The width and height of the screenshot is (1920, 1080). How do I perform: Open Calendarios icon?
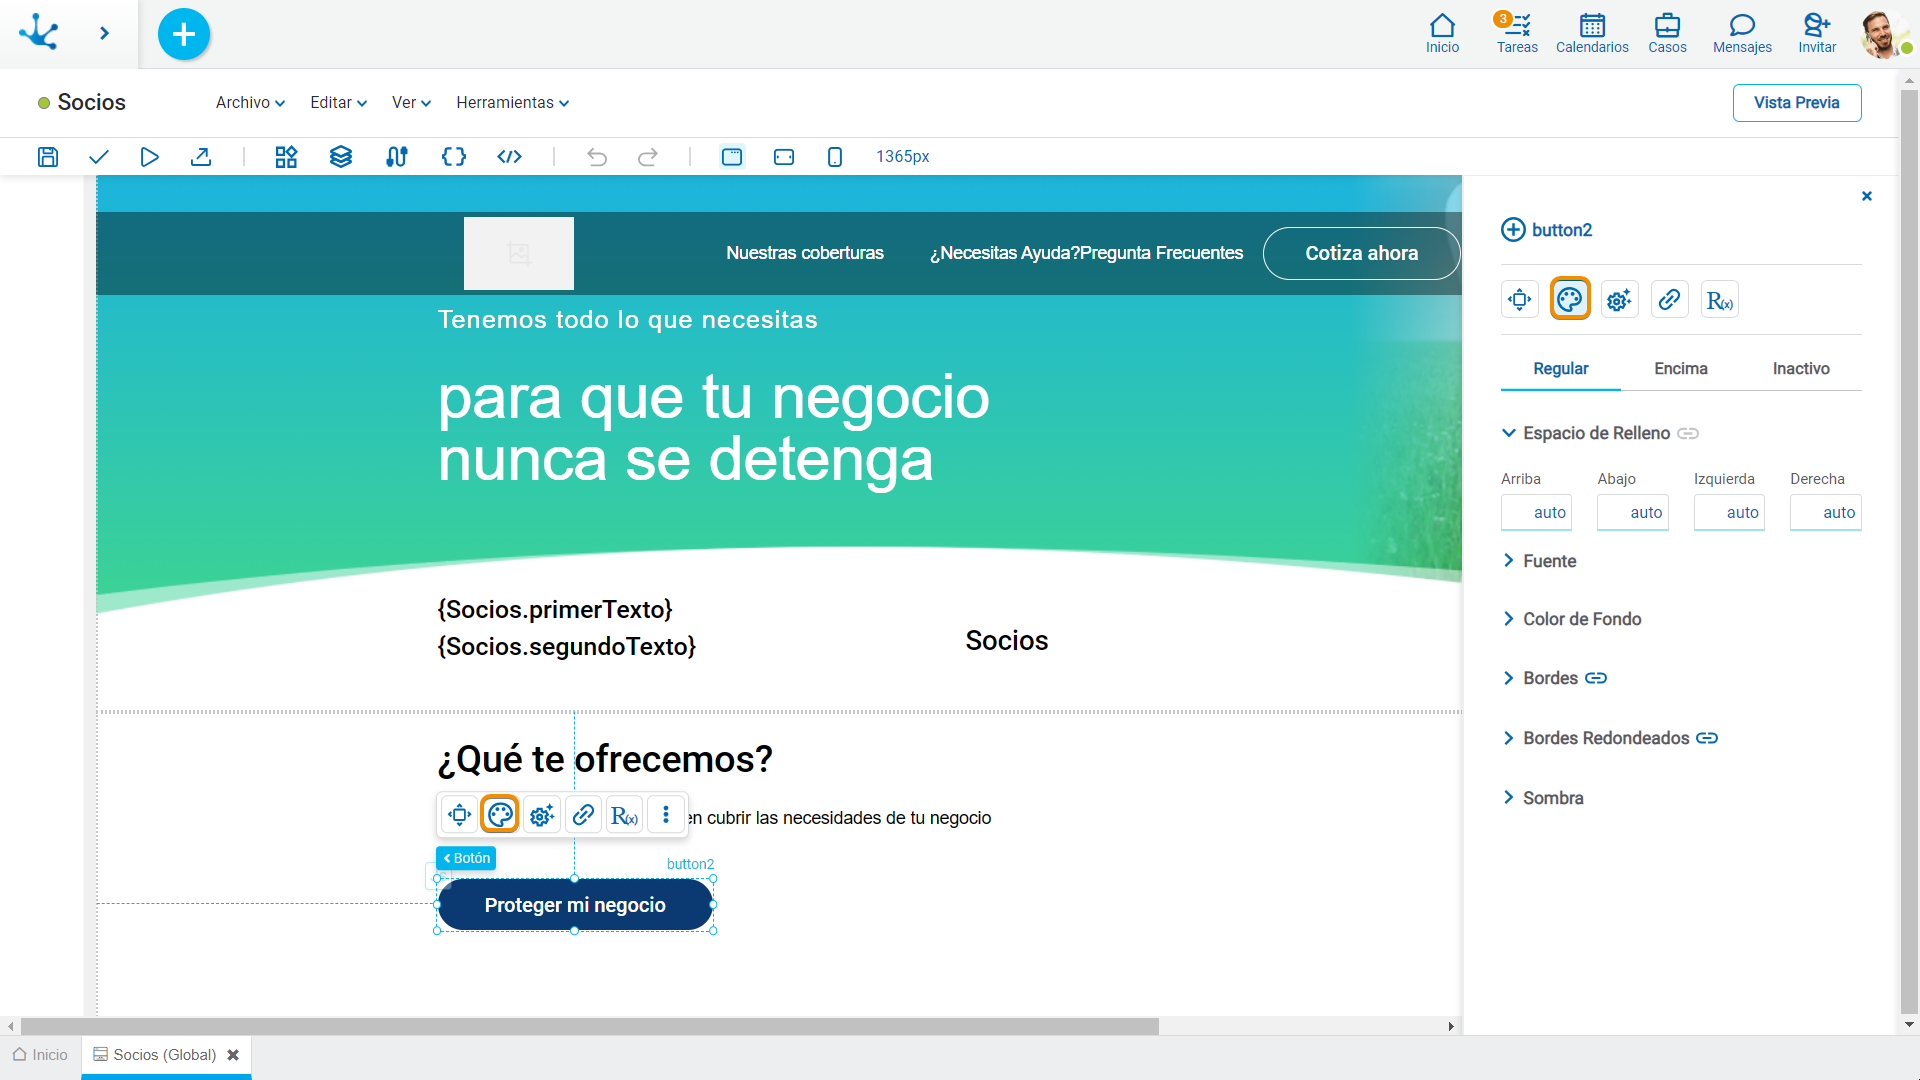tap(1592, 33)
